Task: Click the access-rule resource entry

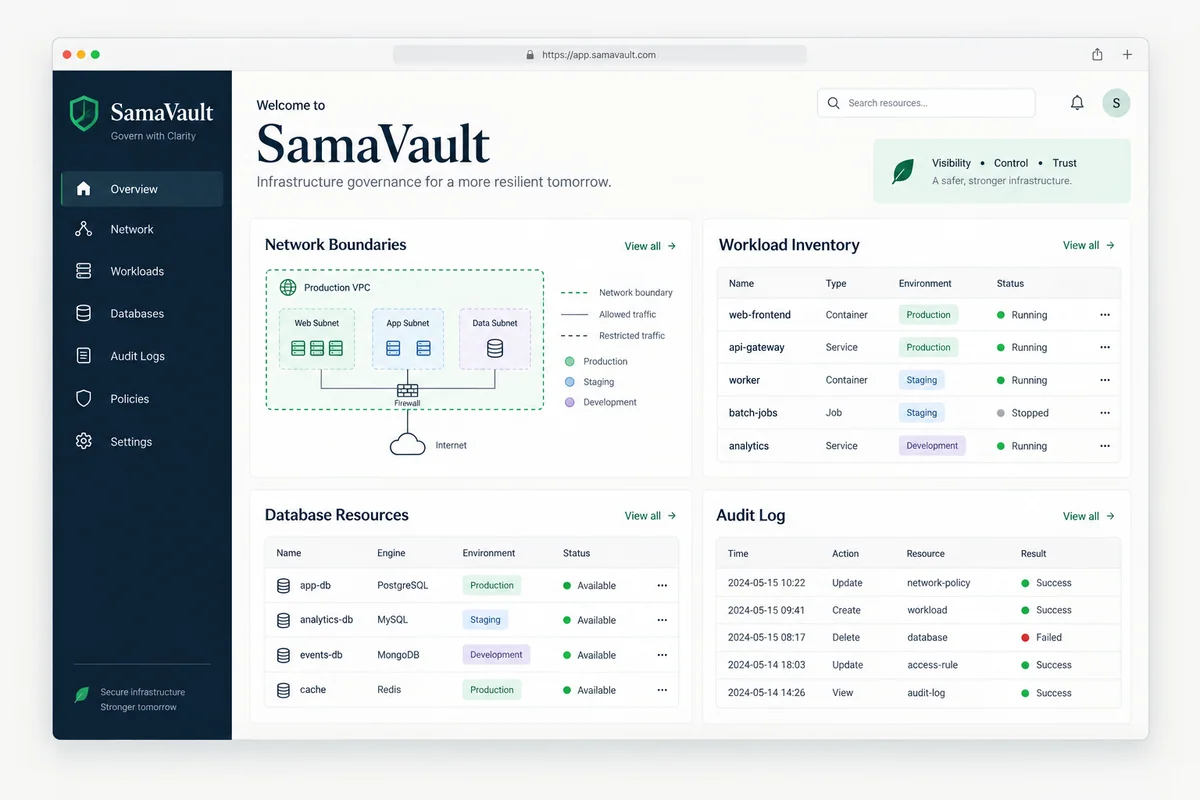Action: (x=932, y=665)
